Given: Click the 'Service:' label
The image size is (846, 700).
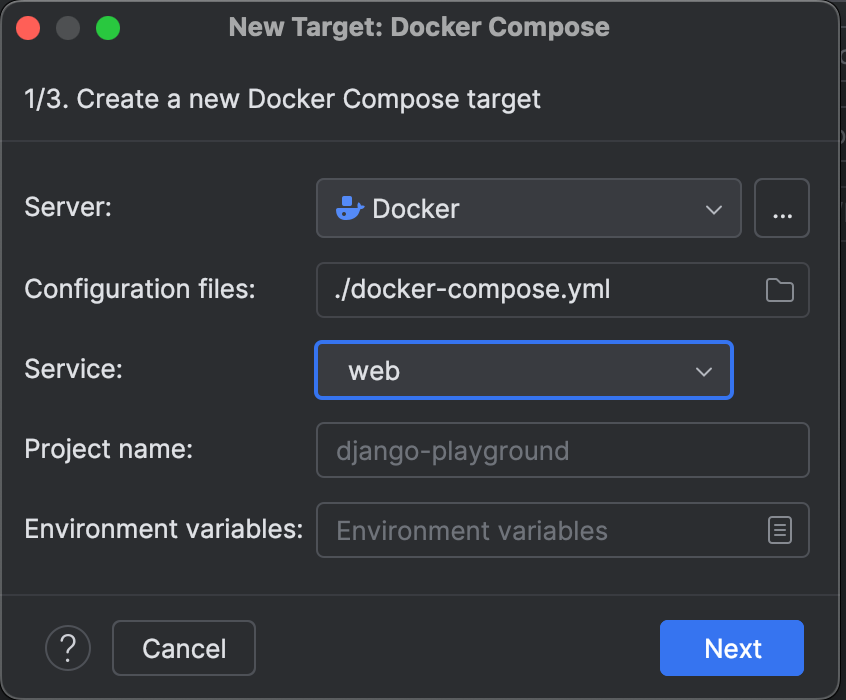Looking at the screenshot, I should click(73, 369).
